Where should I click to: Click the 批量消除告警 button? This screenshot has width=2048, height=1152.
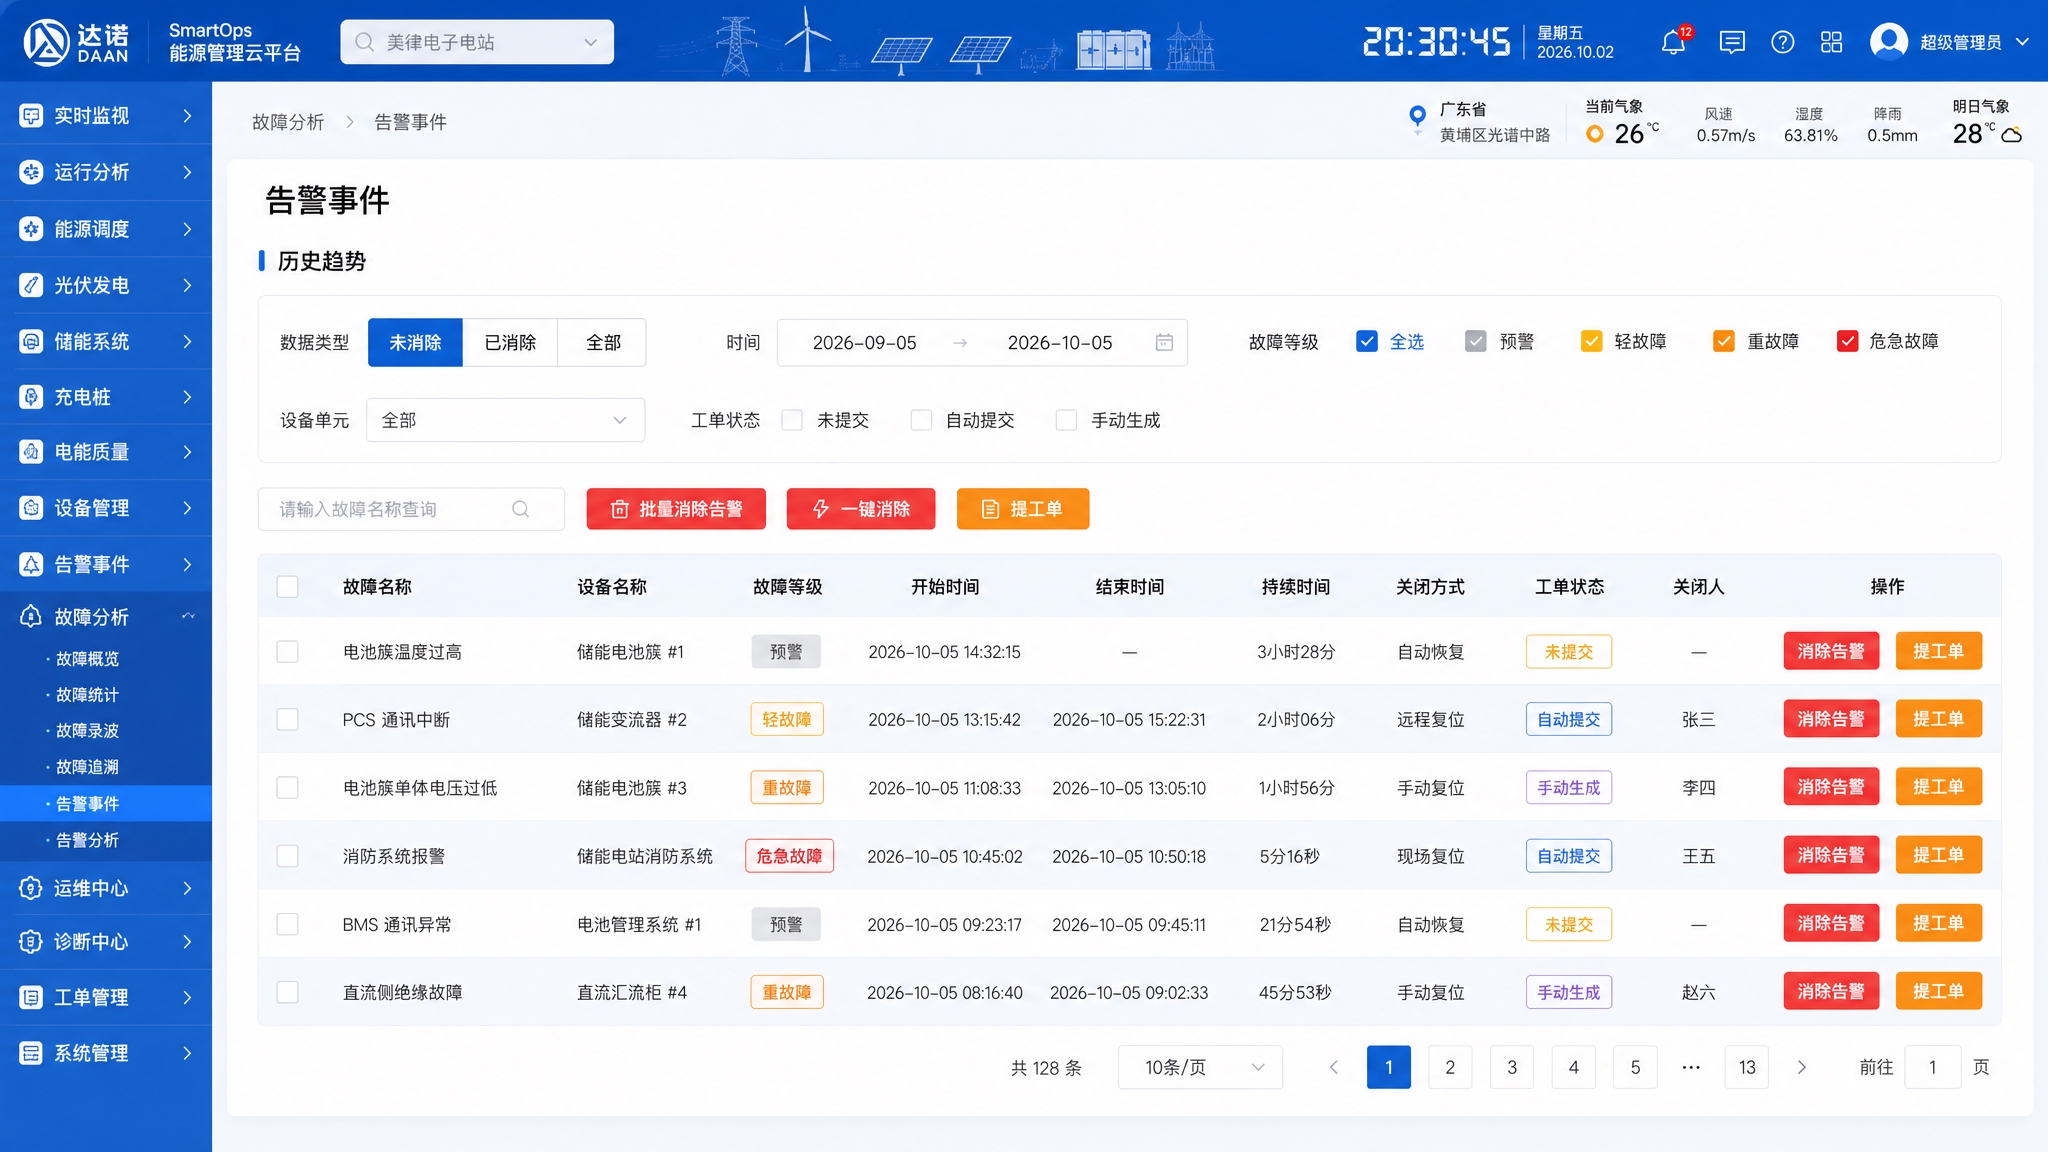[676, 509]
